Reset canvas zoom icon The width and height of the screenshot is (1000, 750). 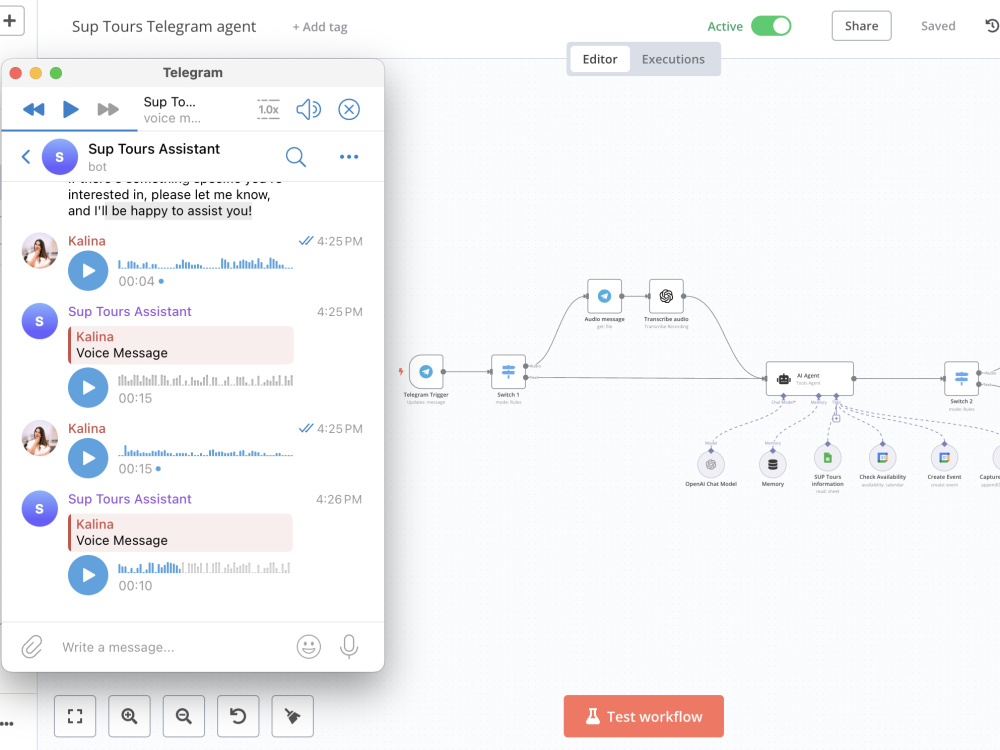point(238,716)
